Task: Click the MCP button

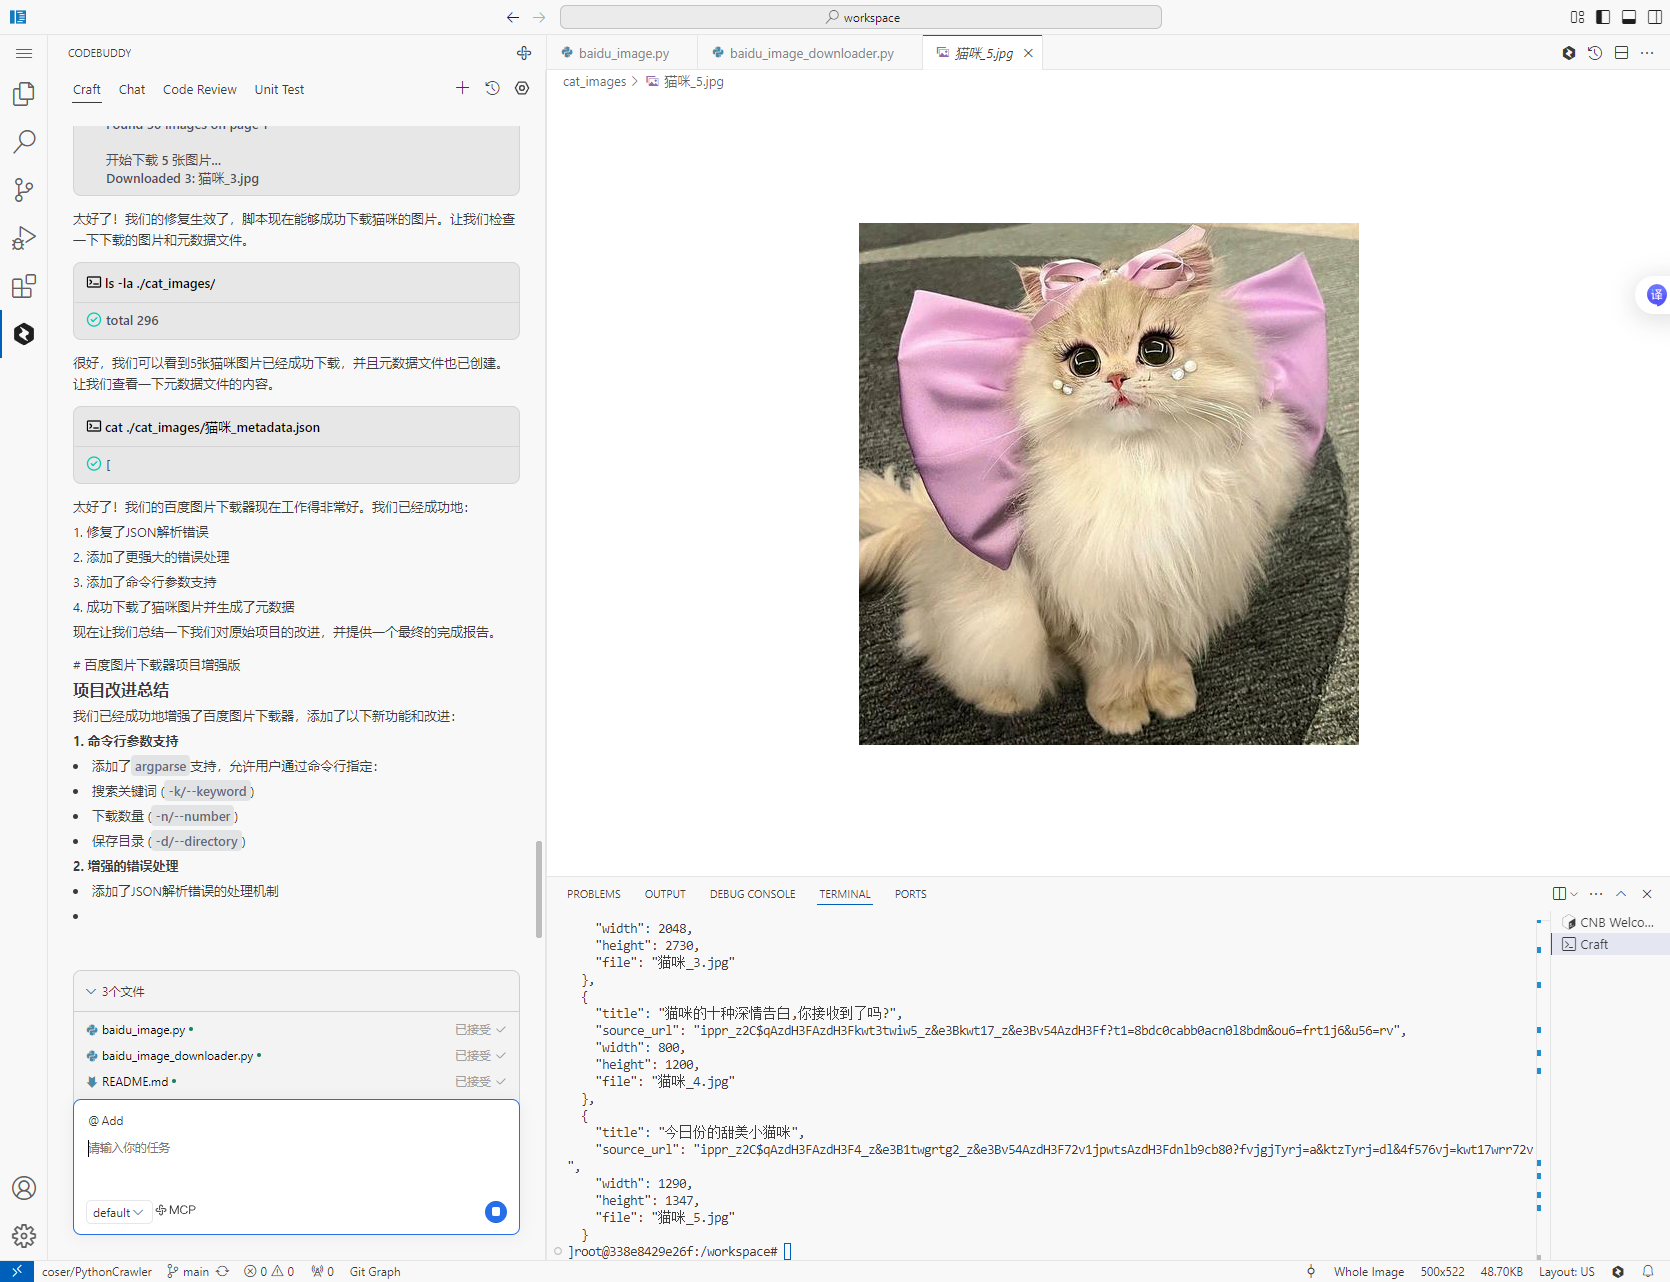Action: pos(176,1210)
